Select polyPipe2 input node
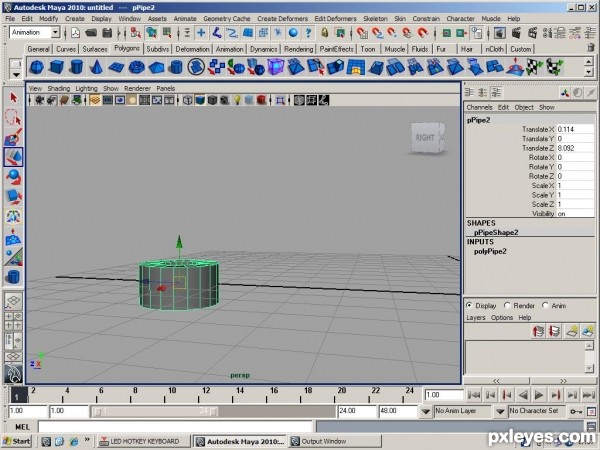This screenshot has height=450, width=600. 490,251
